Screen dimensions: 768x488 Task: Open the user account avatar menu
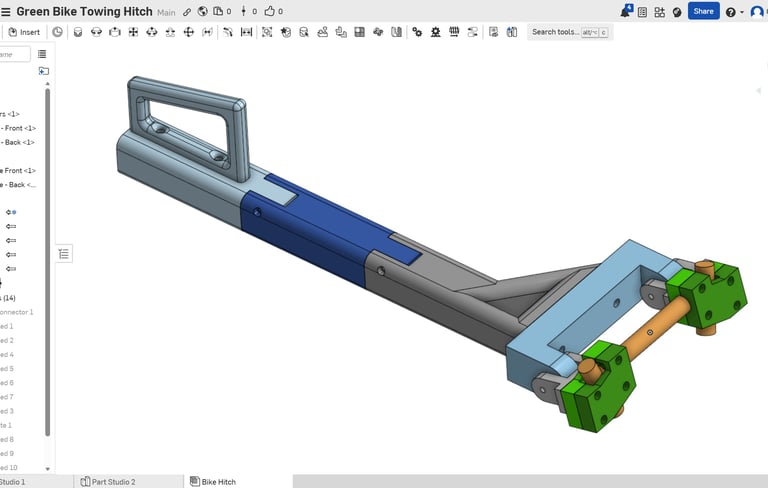pyautogui.click(x=757, y=12)
